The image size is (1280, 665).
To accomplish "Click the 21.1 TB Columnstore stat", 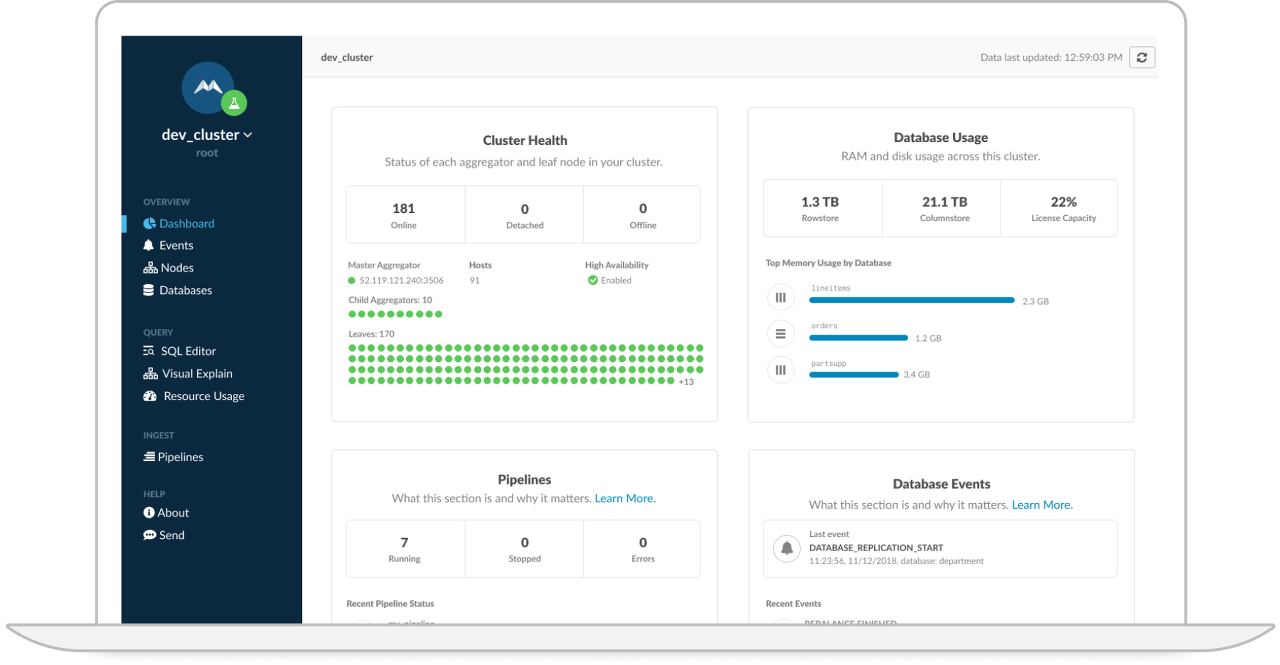I will click(941, 208).
